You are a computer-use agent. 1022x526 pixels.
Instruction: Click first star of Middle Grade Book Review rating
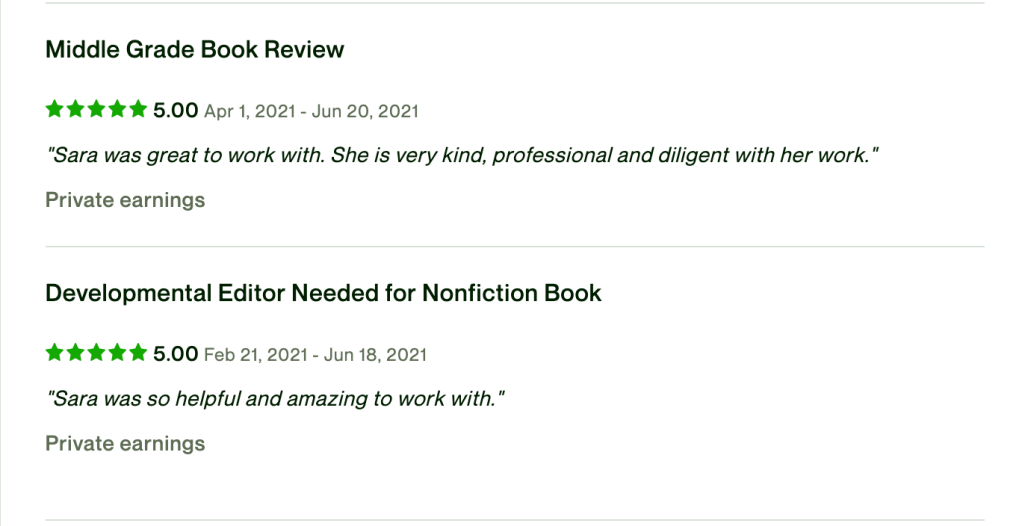(x=54, y=109)
